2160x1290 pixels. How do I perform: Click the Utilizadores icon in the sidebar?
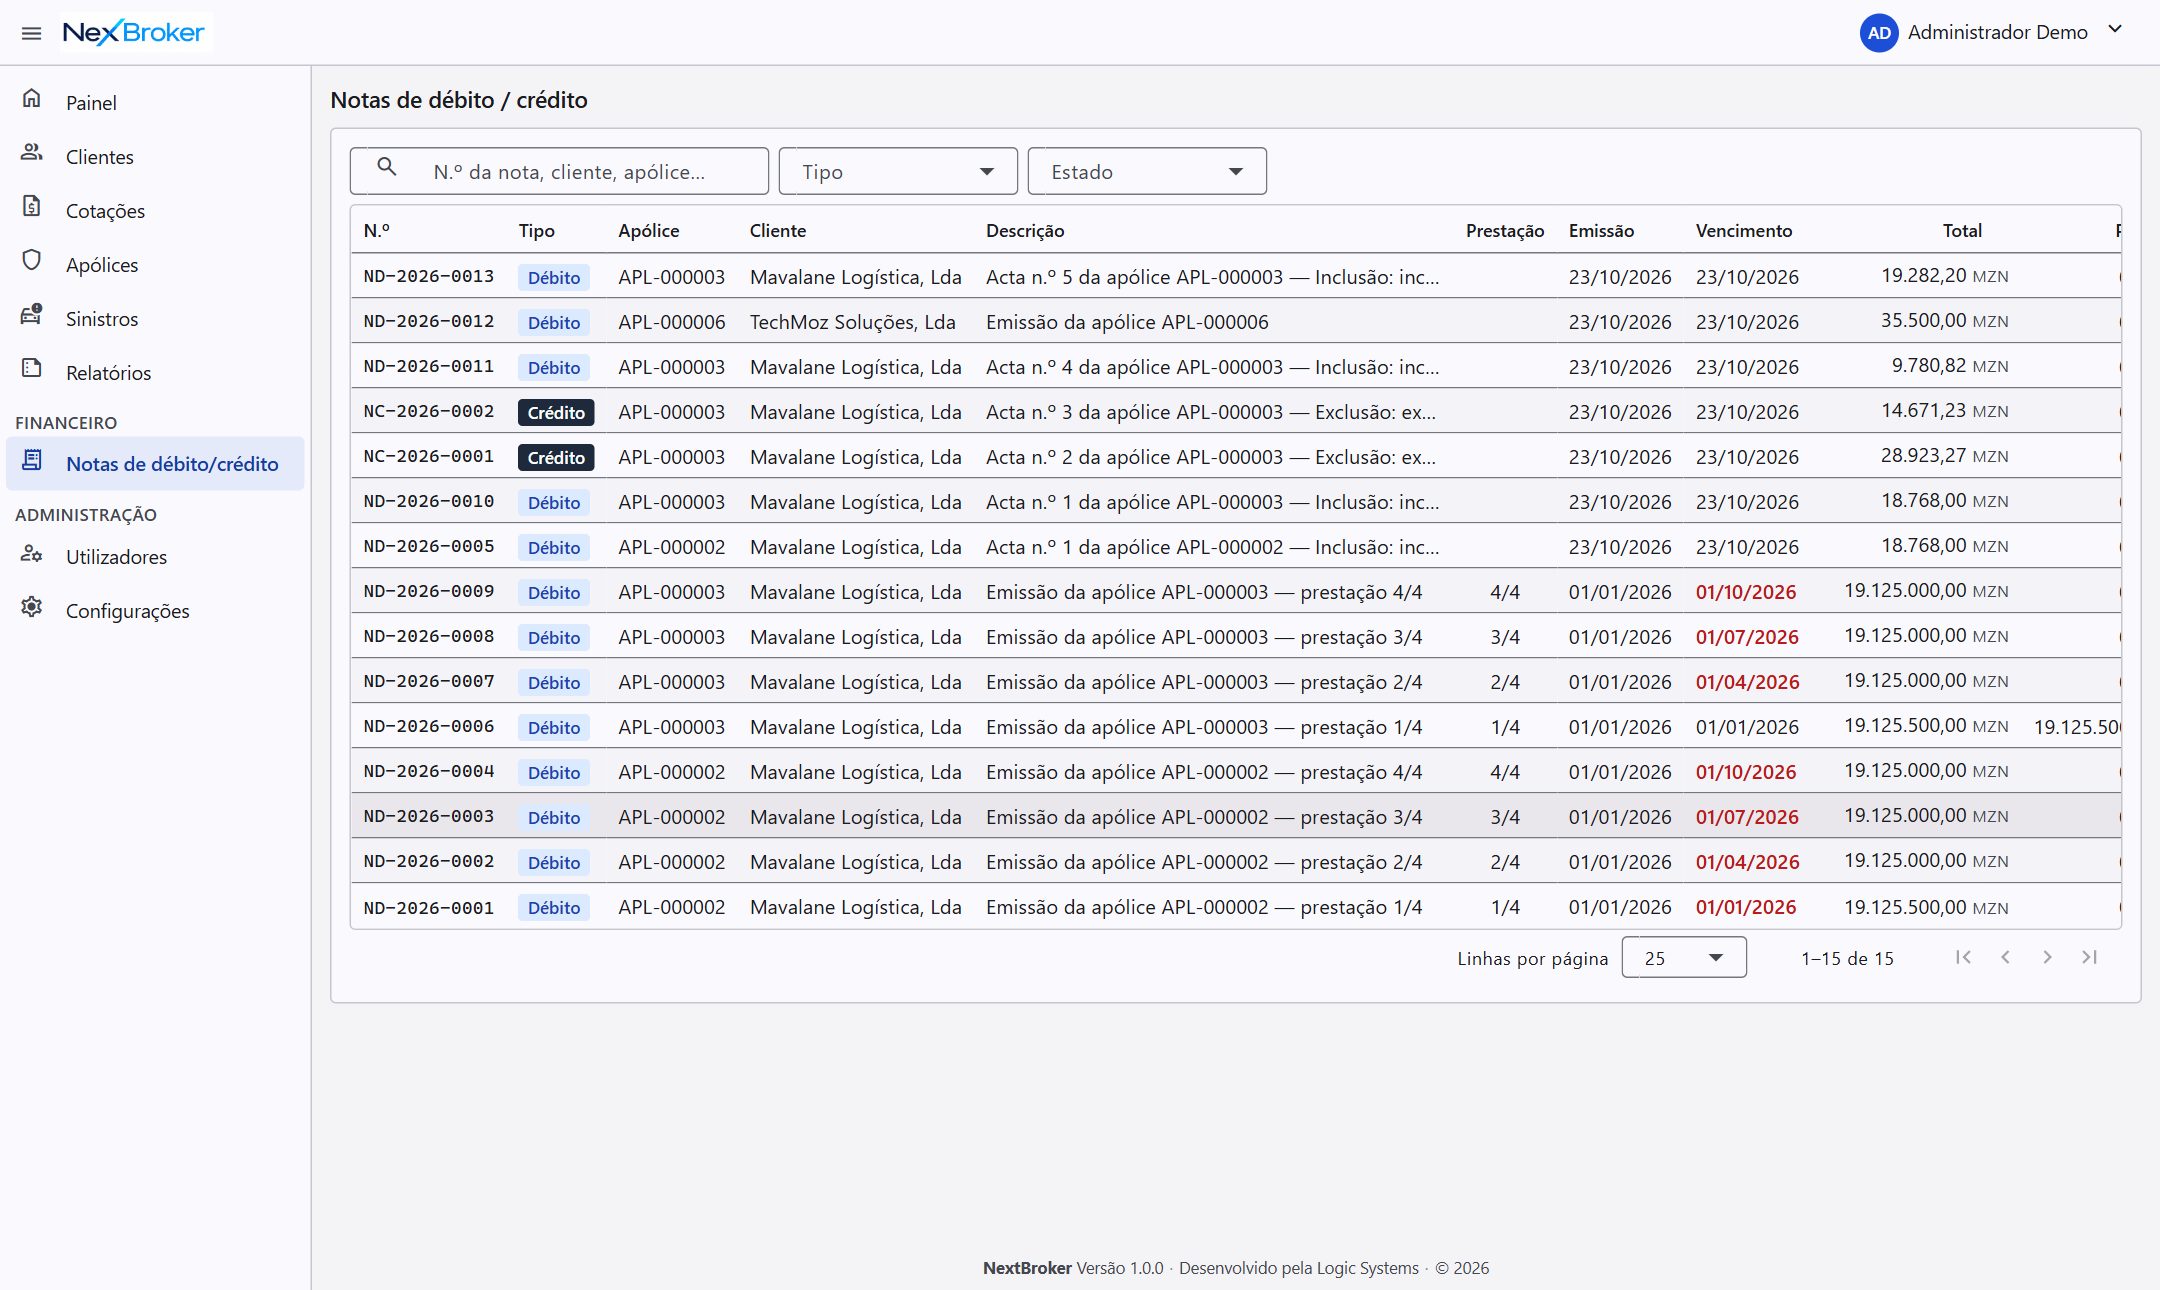[32, 553]
